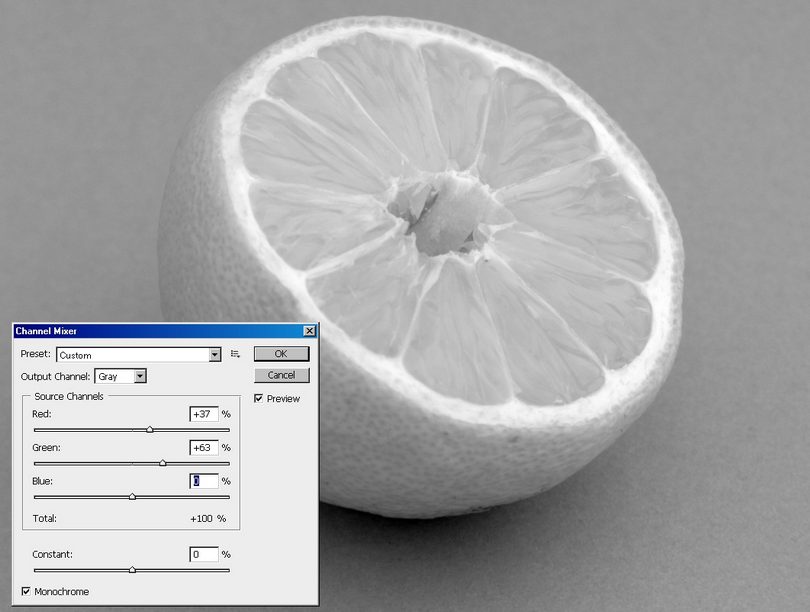
Task: Click the Green channel slider handle
Action: pos(163,463)
